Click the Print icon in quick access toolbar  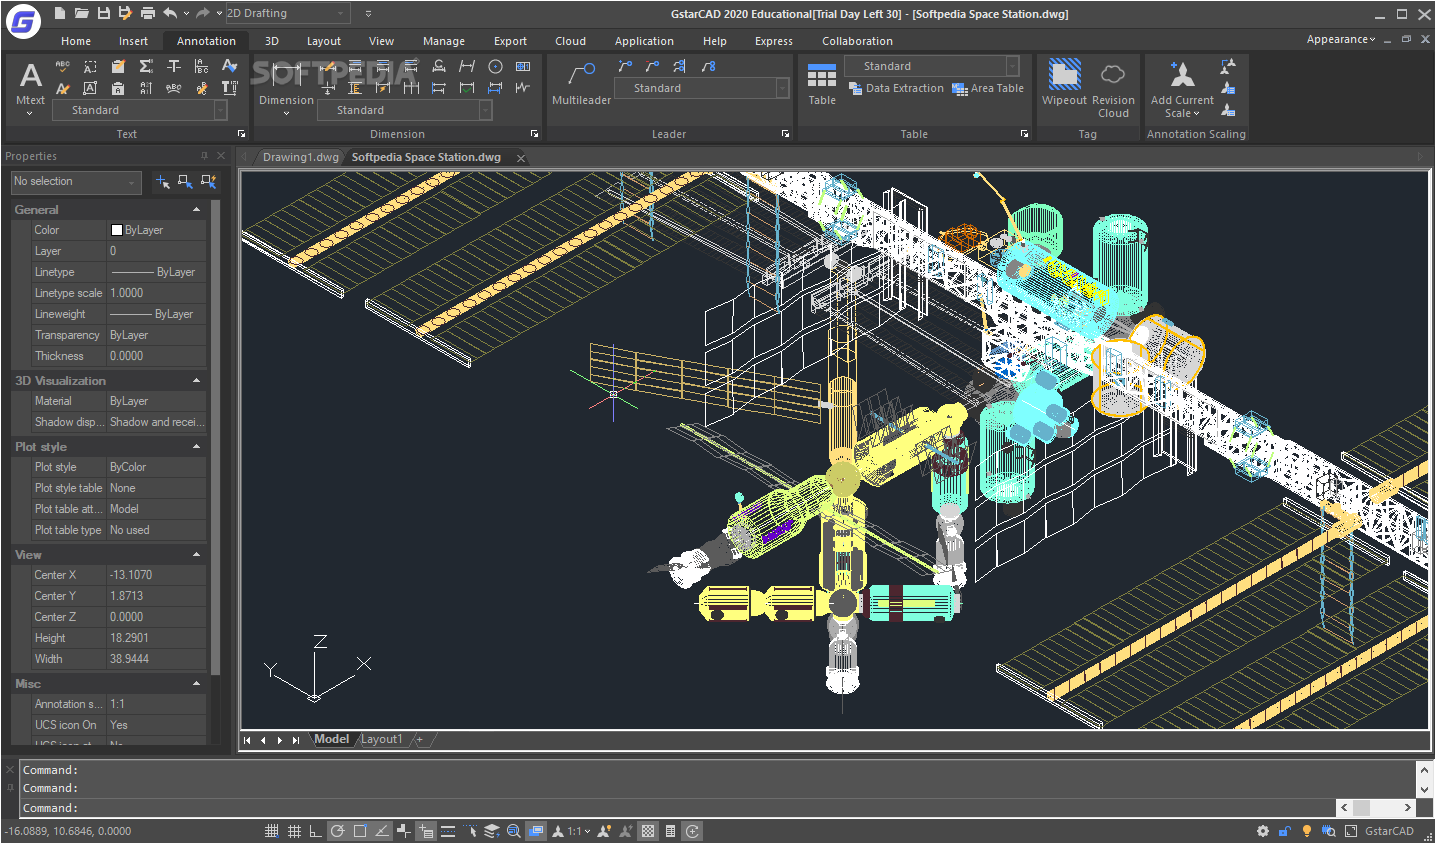(147, 13)
